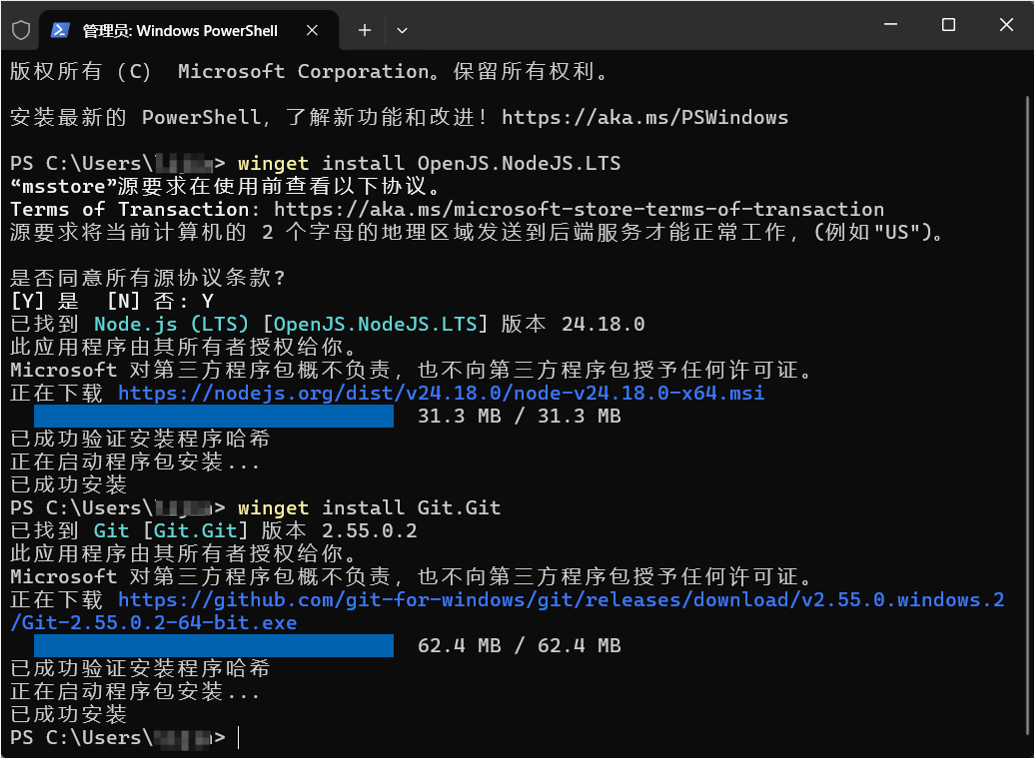The width and height of the screenshot is (1034, 758).
Task: Select the 管理员: Windows PowerShell tab
Action: pyautogui.click(x=189, y=30)
